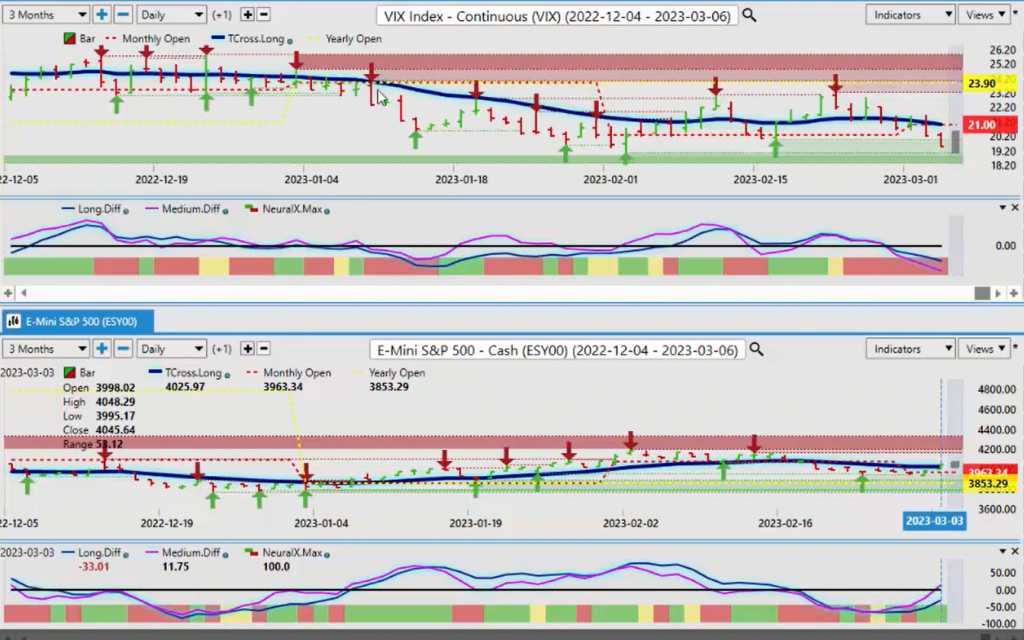Click the (+1) forecast label on VIX toolbar

pyautogui.click(x=222, y=14)
